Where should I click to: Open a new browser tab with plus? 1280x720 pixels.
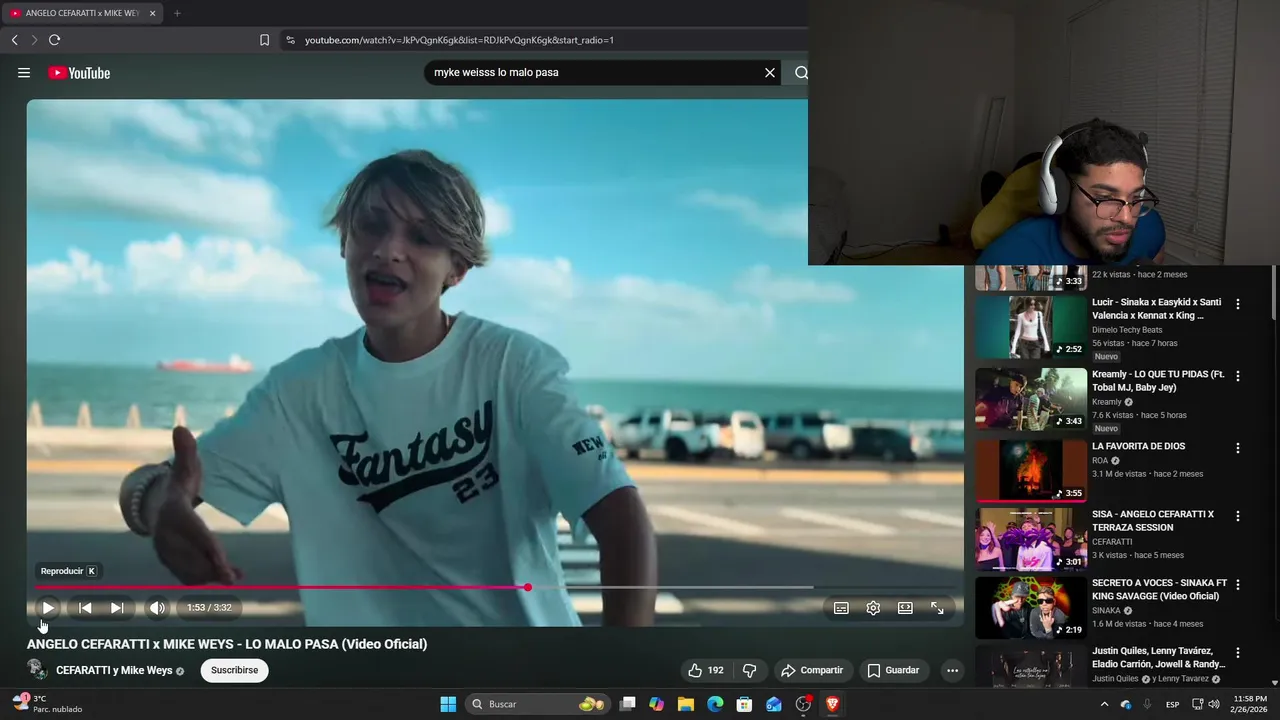[177, 13]
